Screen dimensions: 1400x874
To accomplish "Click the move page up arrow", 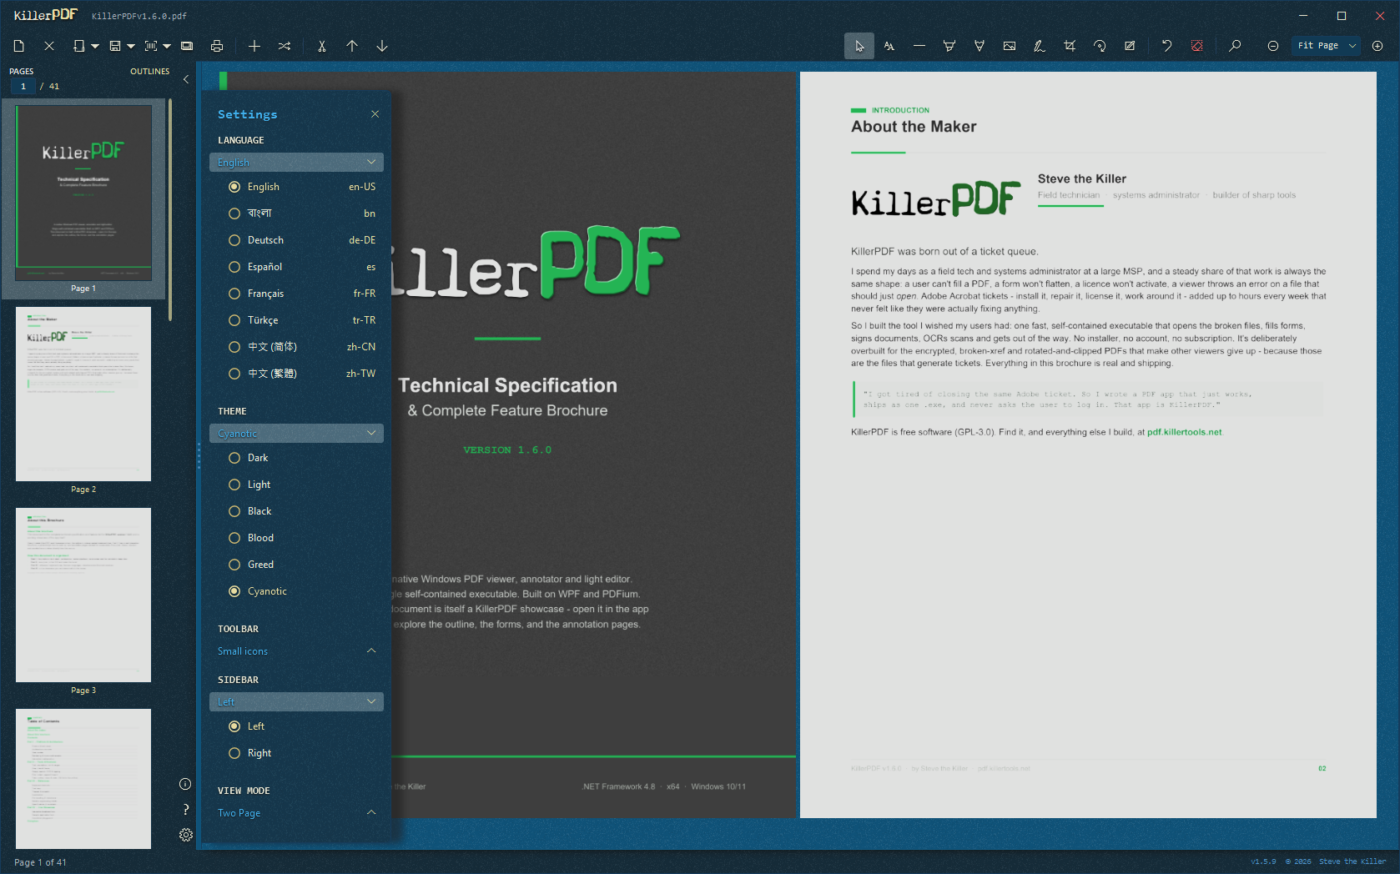I will coord(352,46).
